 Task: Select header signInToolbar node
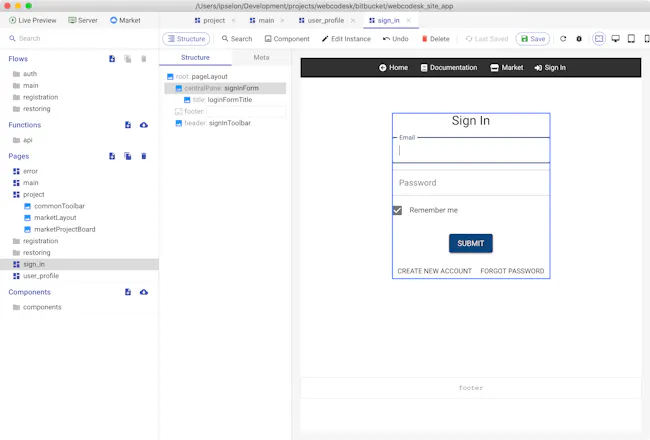pyautogui.click(x=213, y=123)
